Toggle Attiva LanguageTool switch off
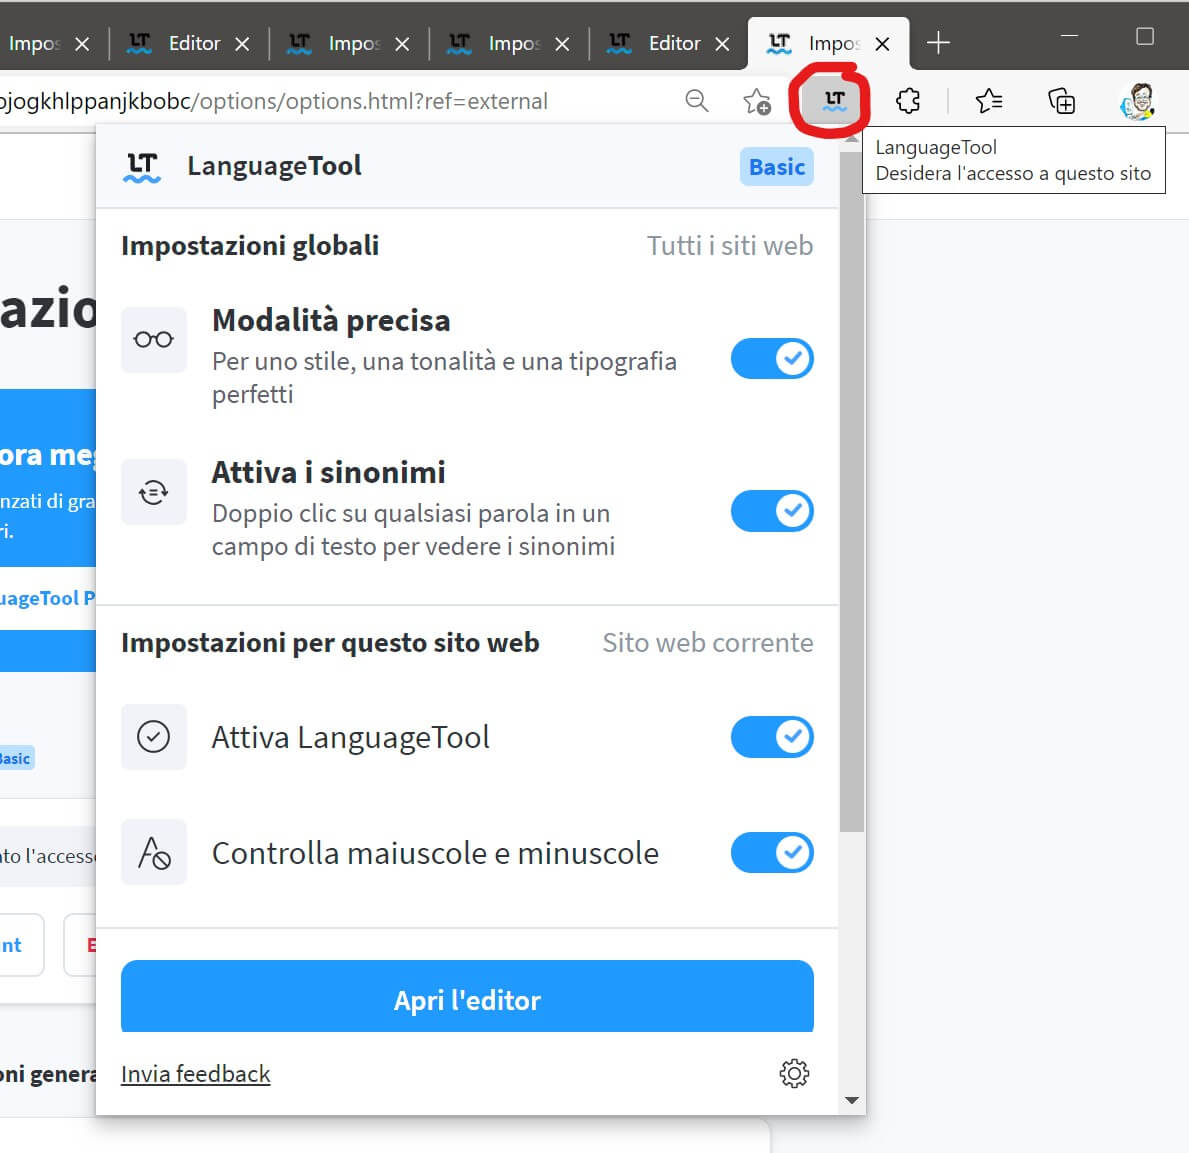The height and width of the screenshot is (1153, 1189). (x=772, y=737)
